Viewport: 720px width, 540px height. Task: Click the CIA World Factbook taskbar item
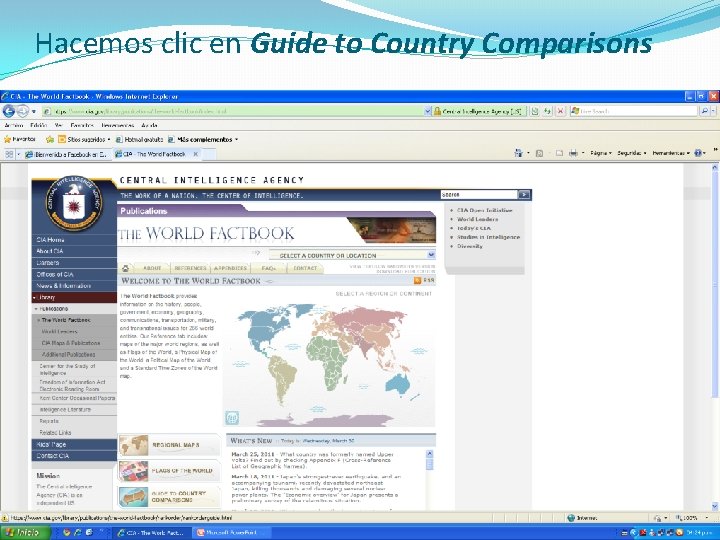(151, 533)
